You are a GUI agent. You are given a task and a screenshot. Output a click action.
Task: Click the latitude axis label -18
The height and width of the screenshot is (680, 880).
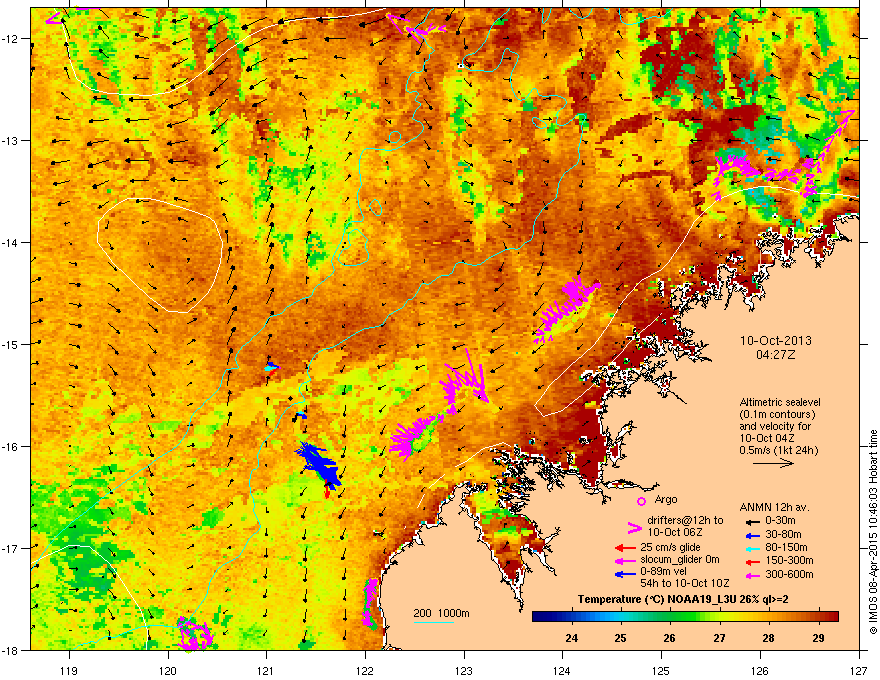point(11,650)
